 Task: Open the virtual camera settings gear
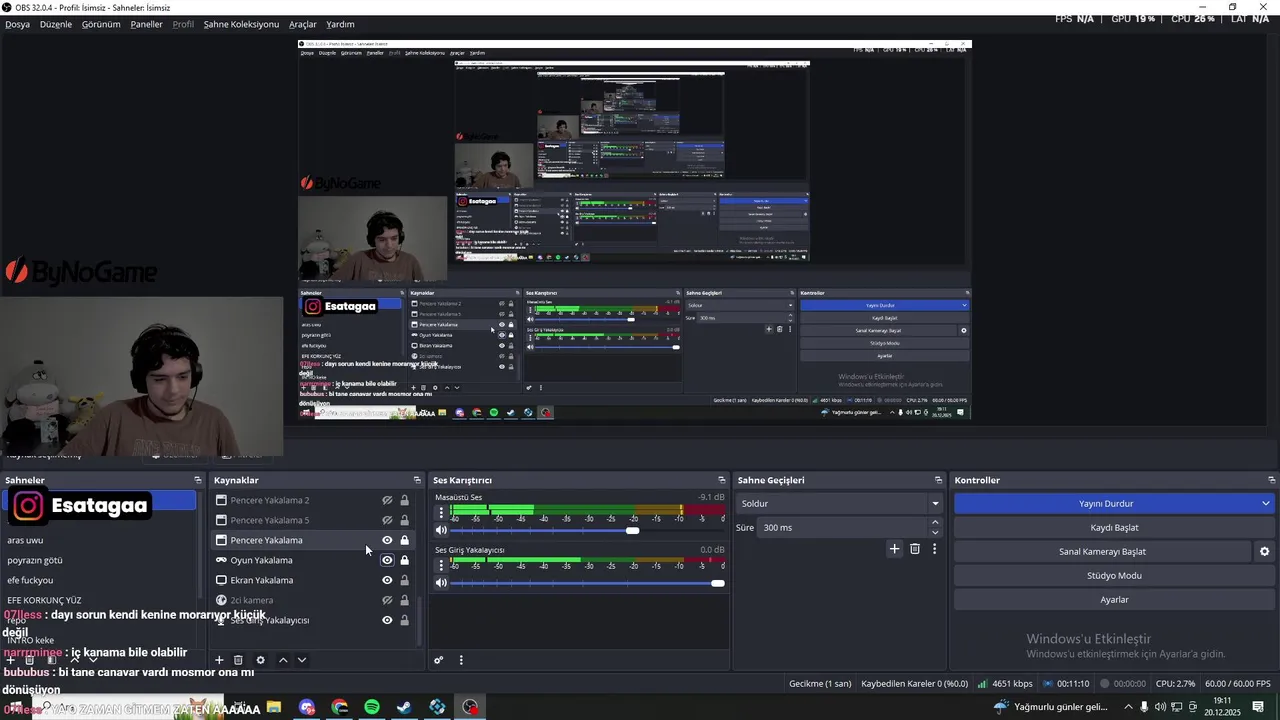point(1264,552)
